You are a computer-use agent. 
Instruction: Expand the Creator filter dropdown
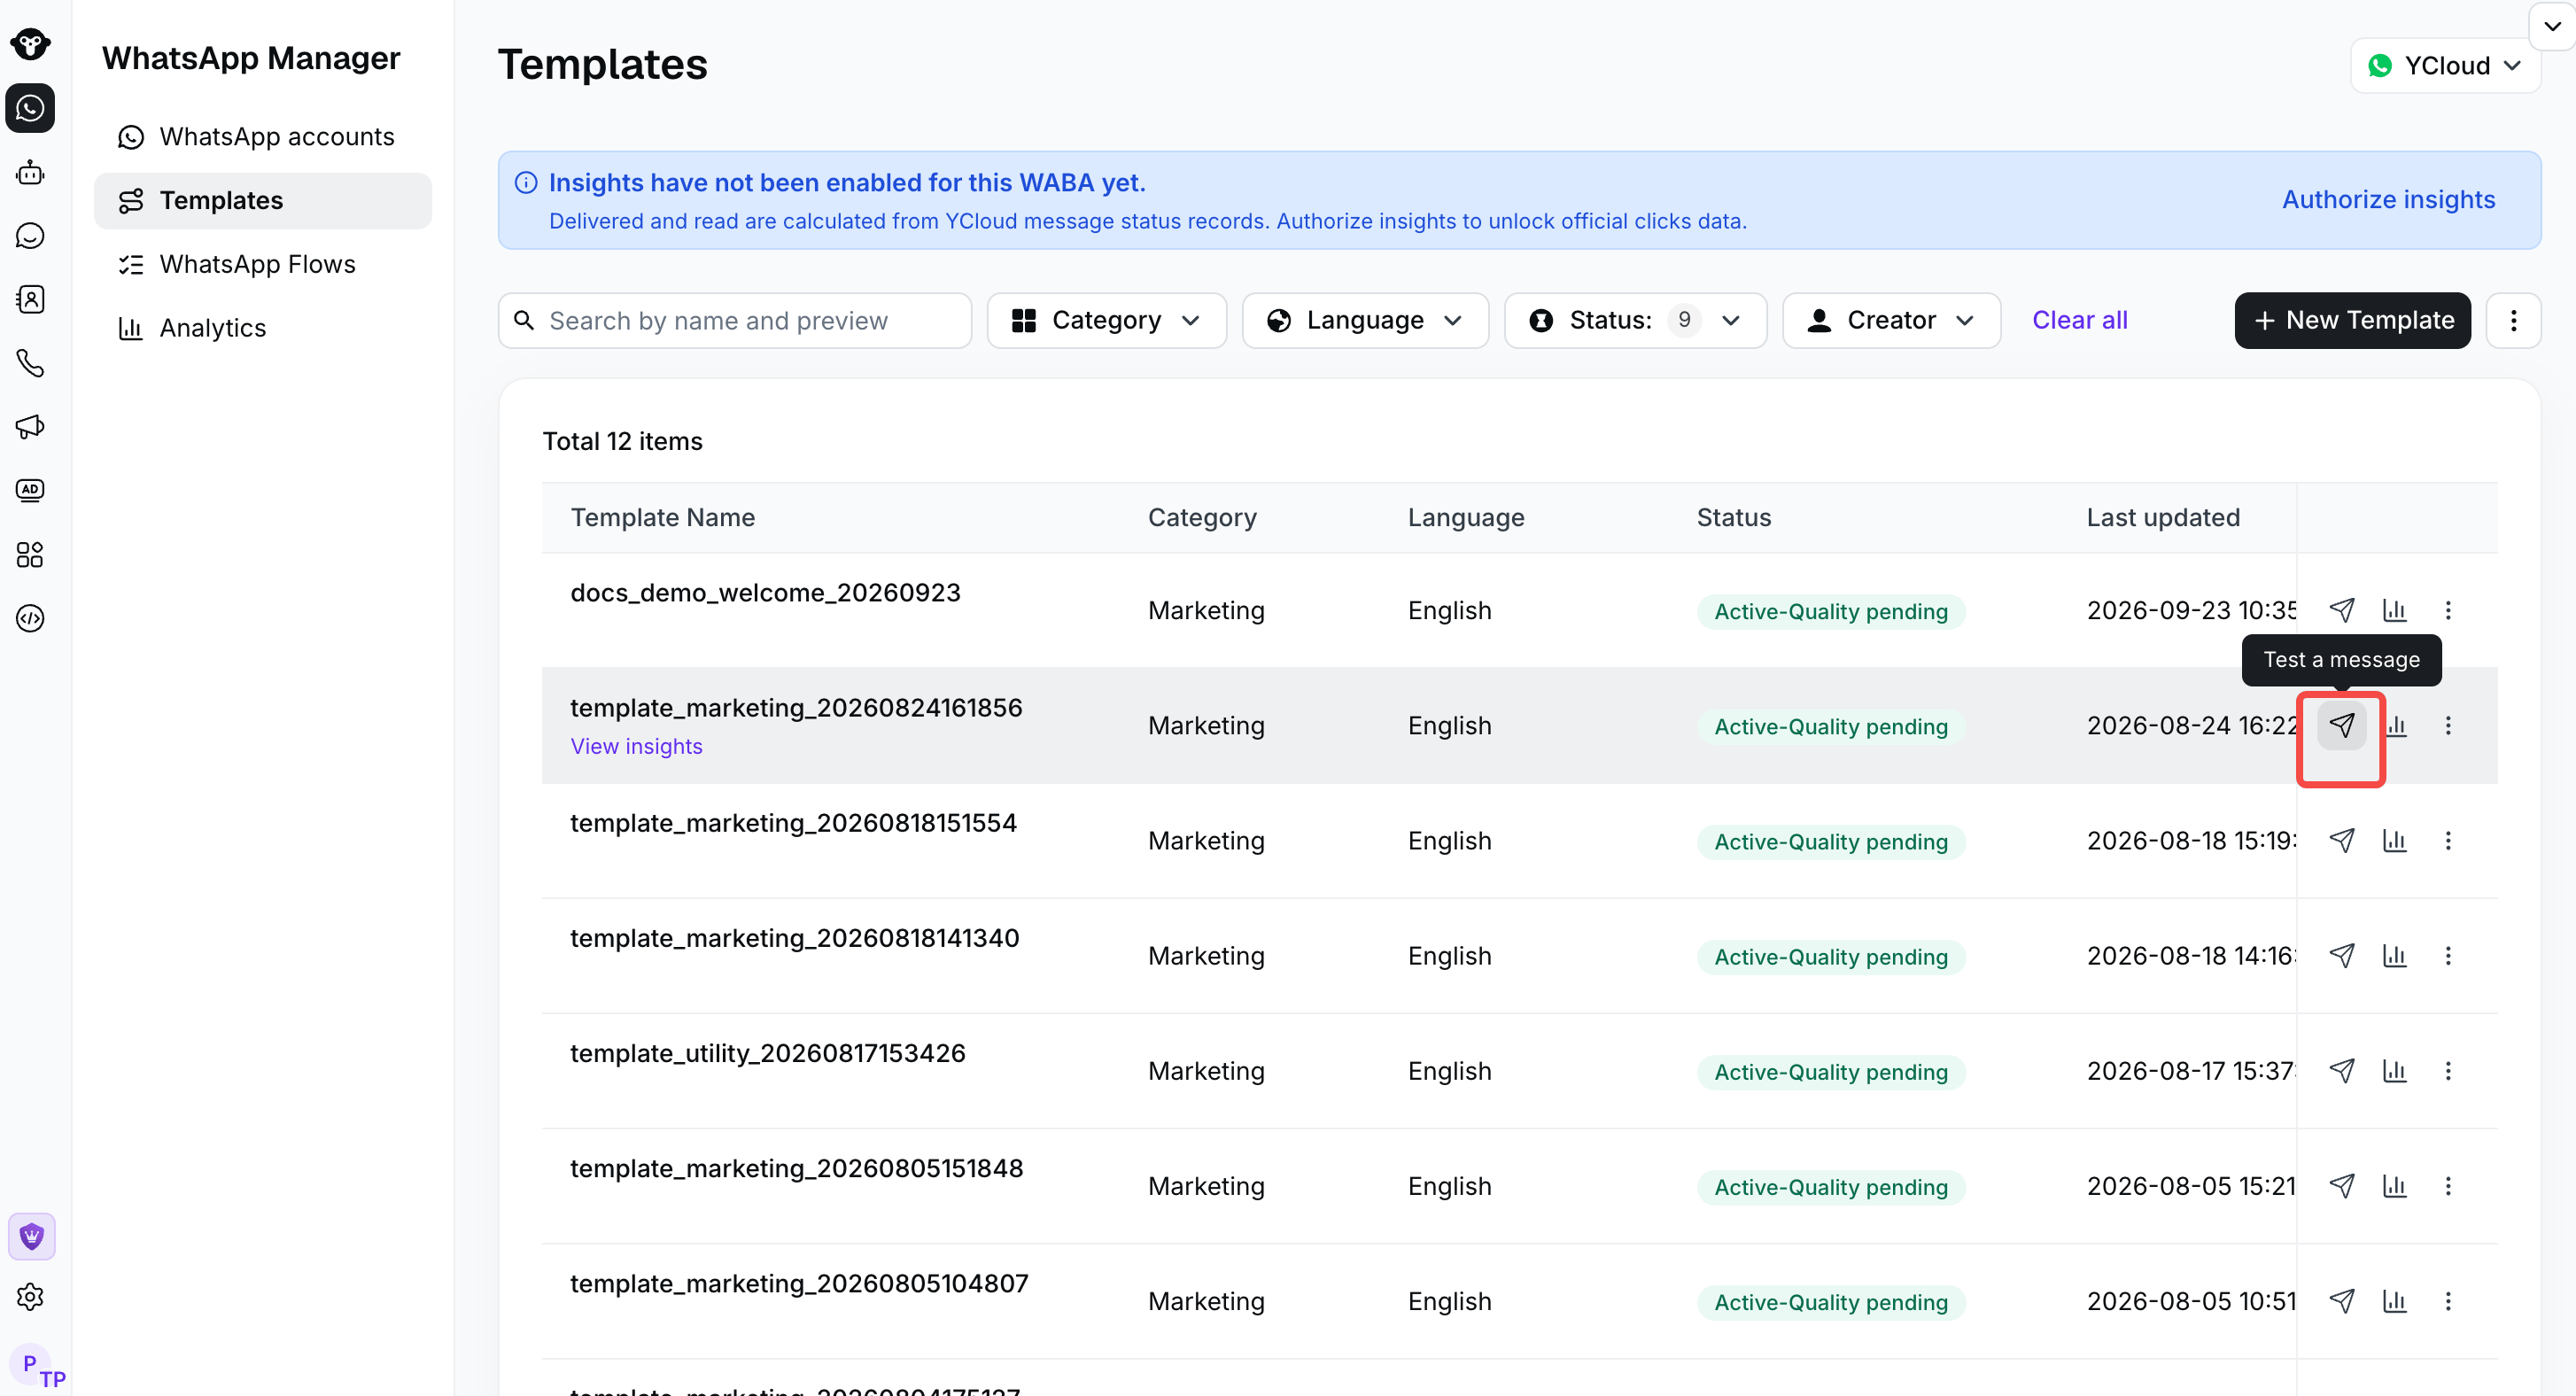[1891, 320]
